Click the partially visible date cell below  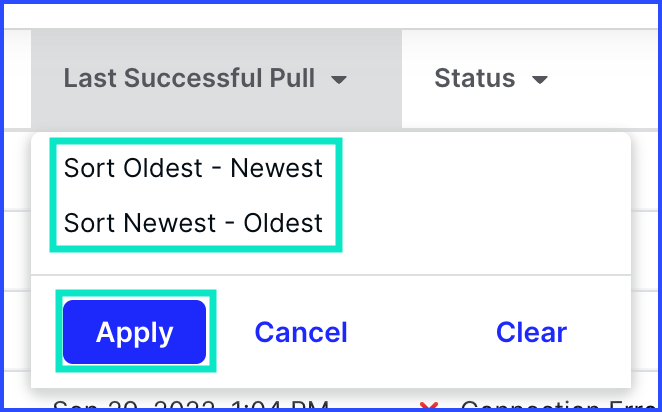[x=190, y=405]
